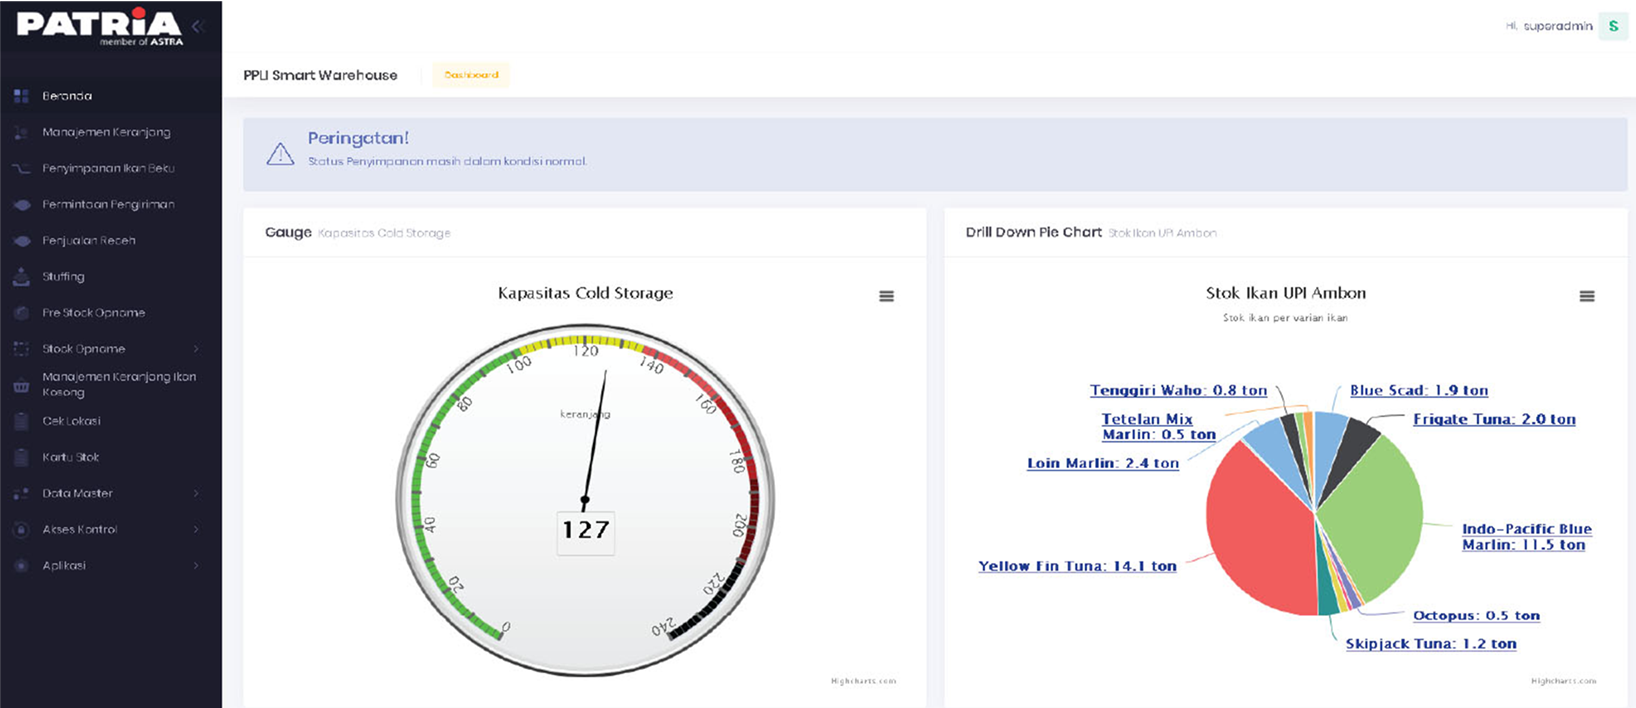The width and height of the screenshot is (1636, 708).
Task: Click the Stuffing sidebar icon
Action: coord(21,277)
